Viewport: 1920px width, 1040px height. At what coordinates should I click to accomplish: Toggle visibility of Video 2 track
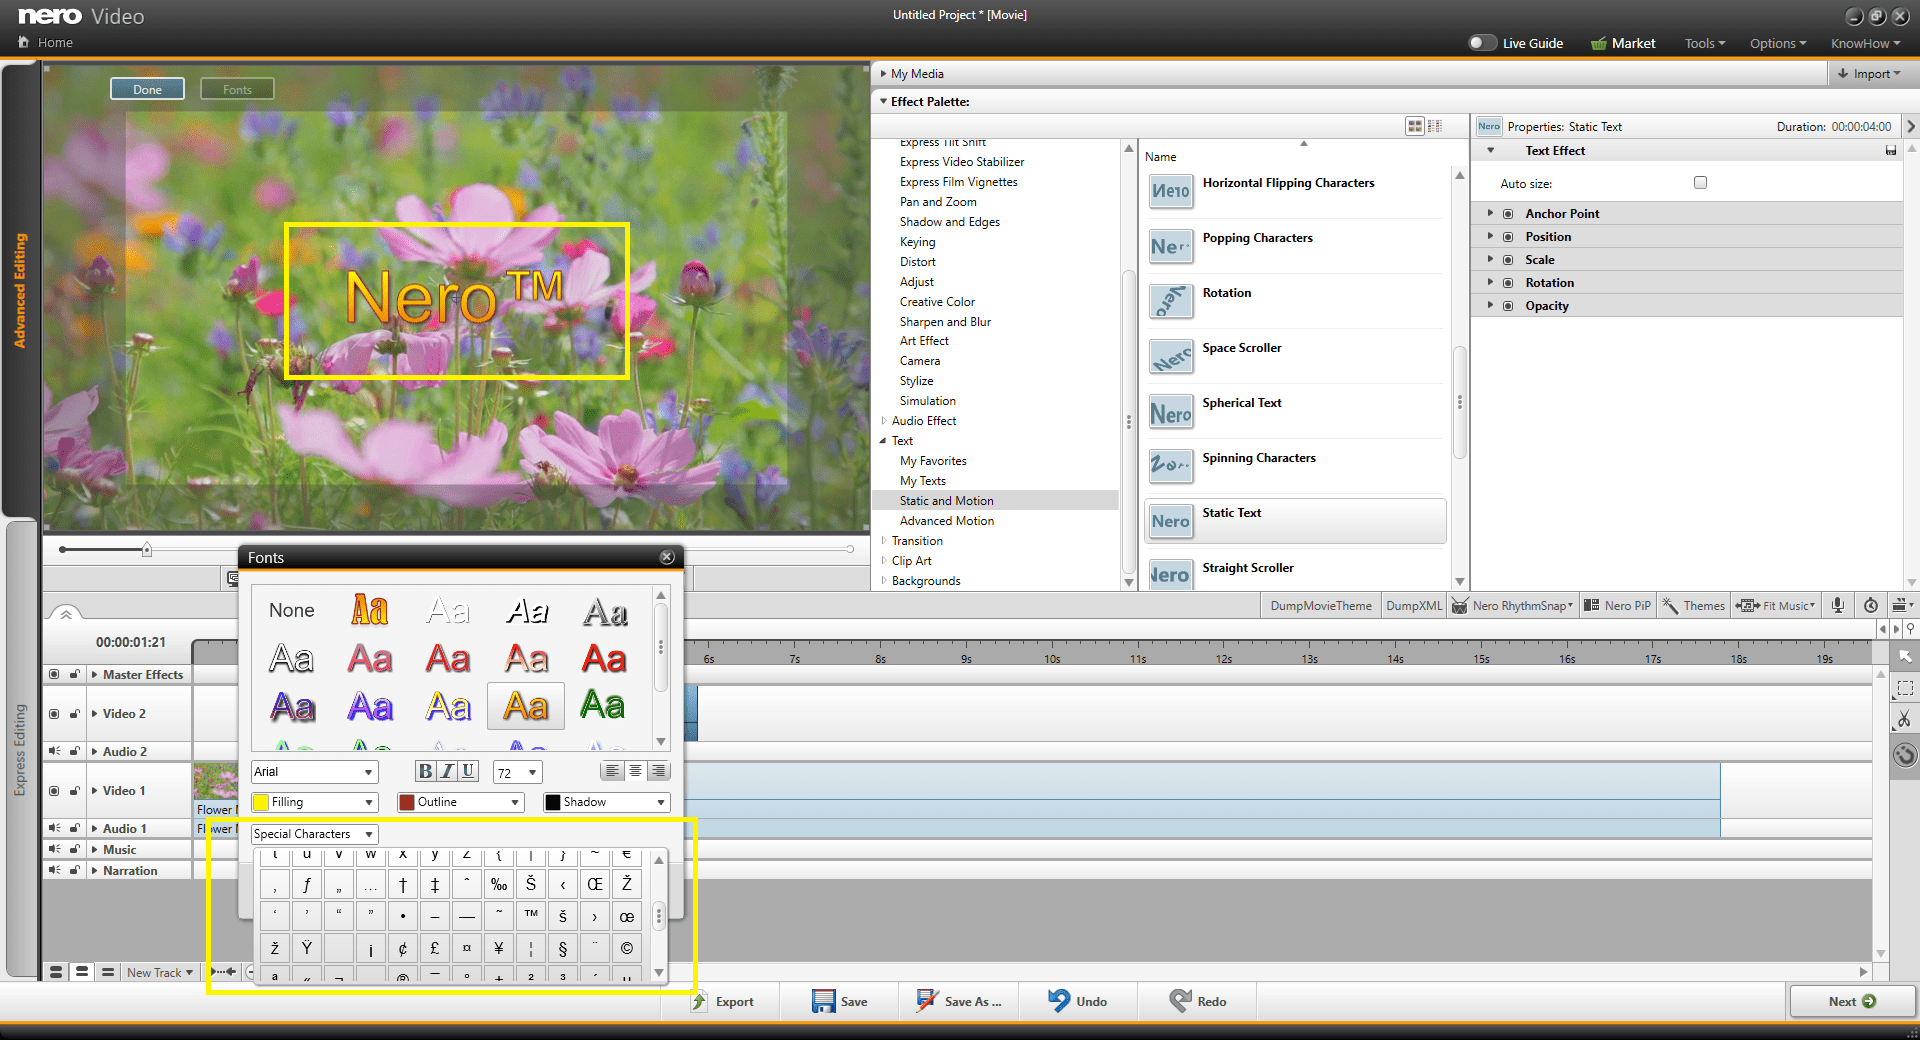(x=54, y=714)
